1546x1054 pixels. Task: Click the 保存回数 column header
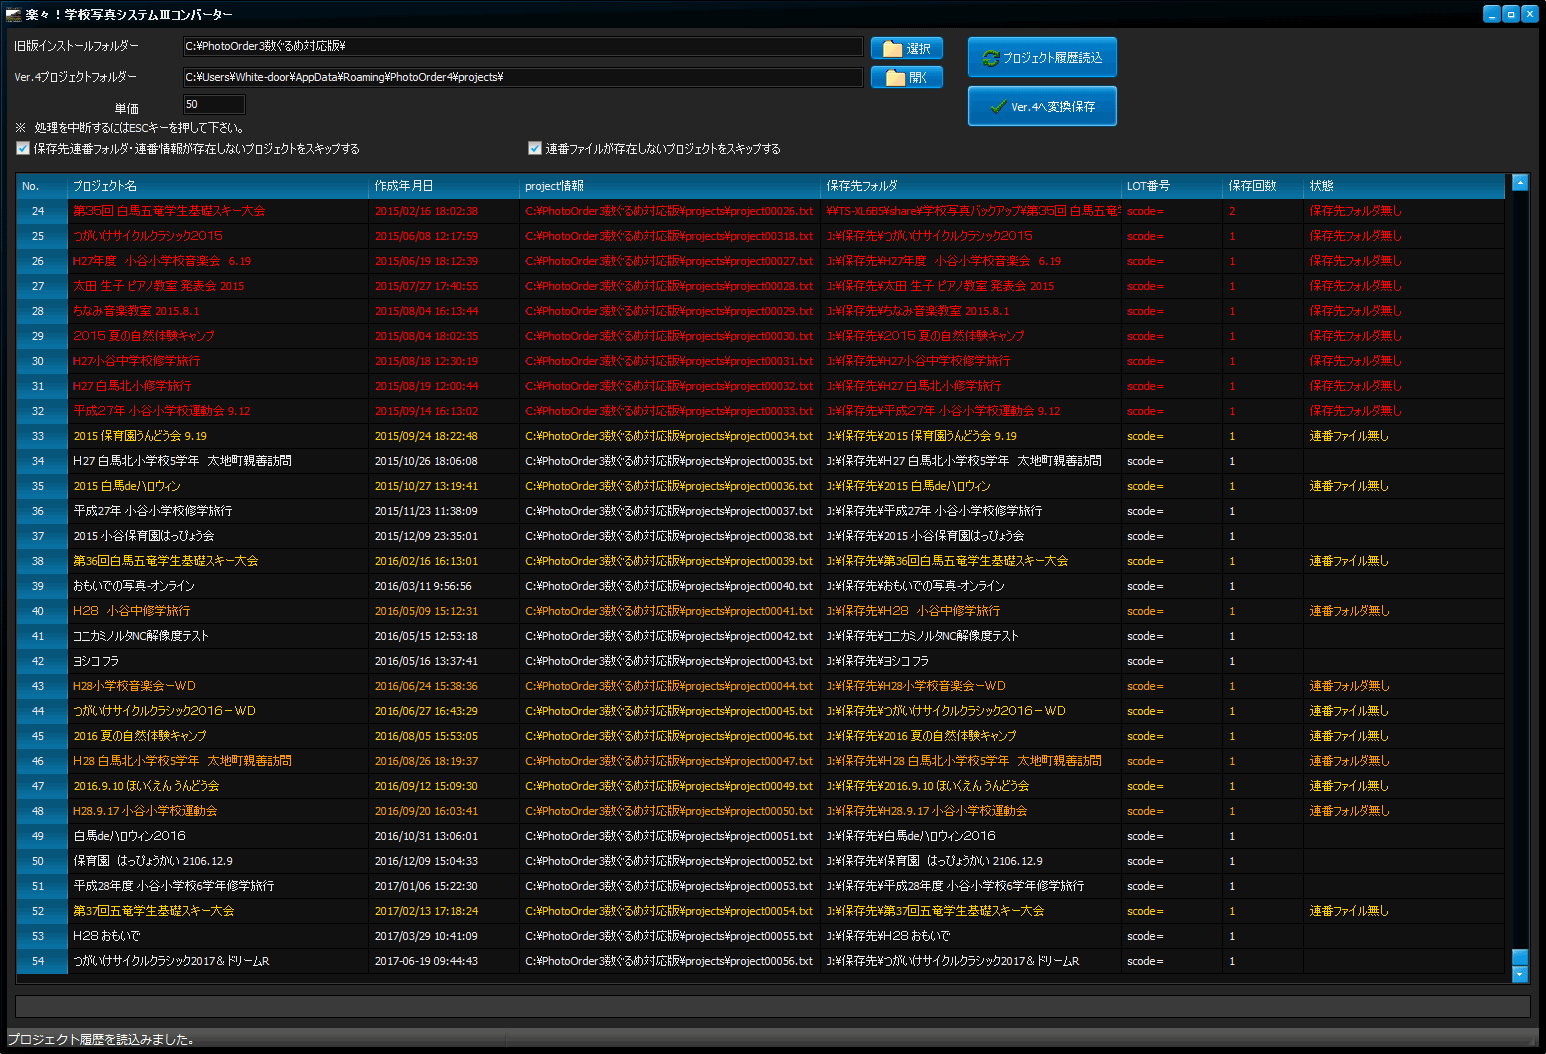click(1263, 186)
